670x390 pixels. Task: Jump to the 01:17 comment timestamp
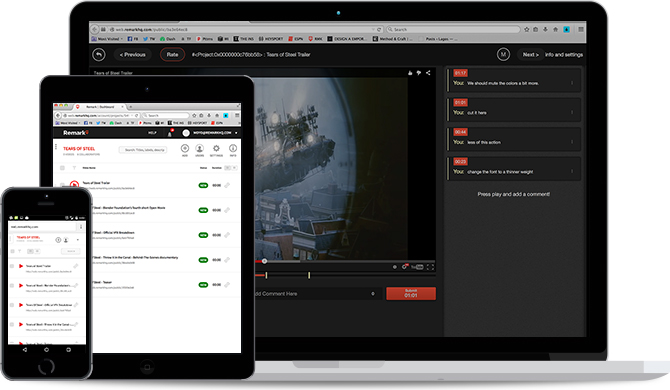coord(460,73)
